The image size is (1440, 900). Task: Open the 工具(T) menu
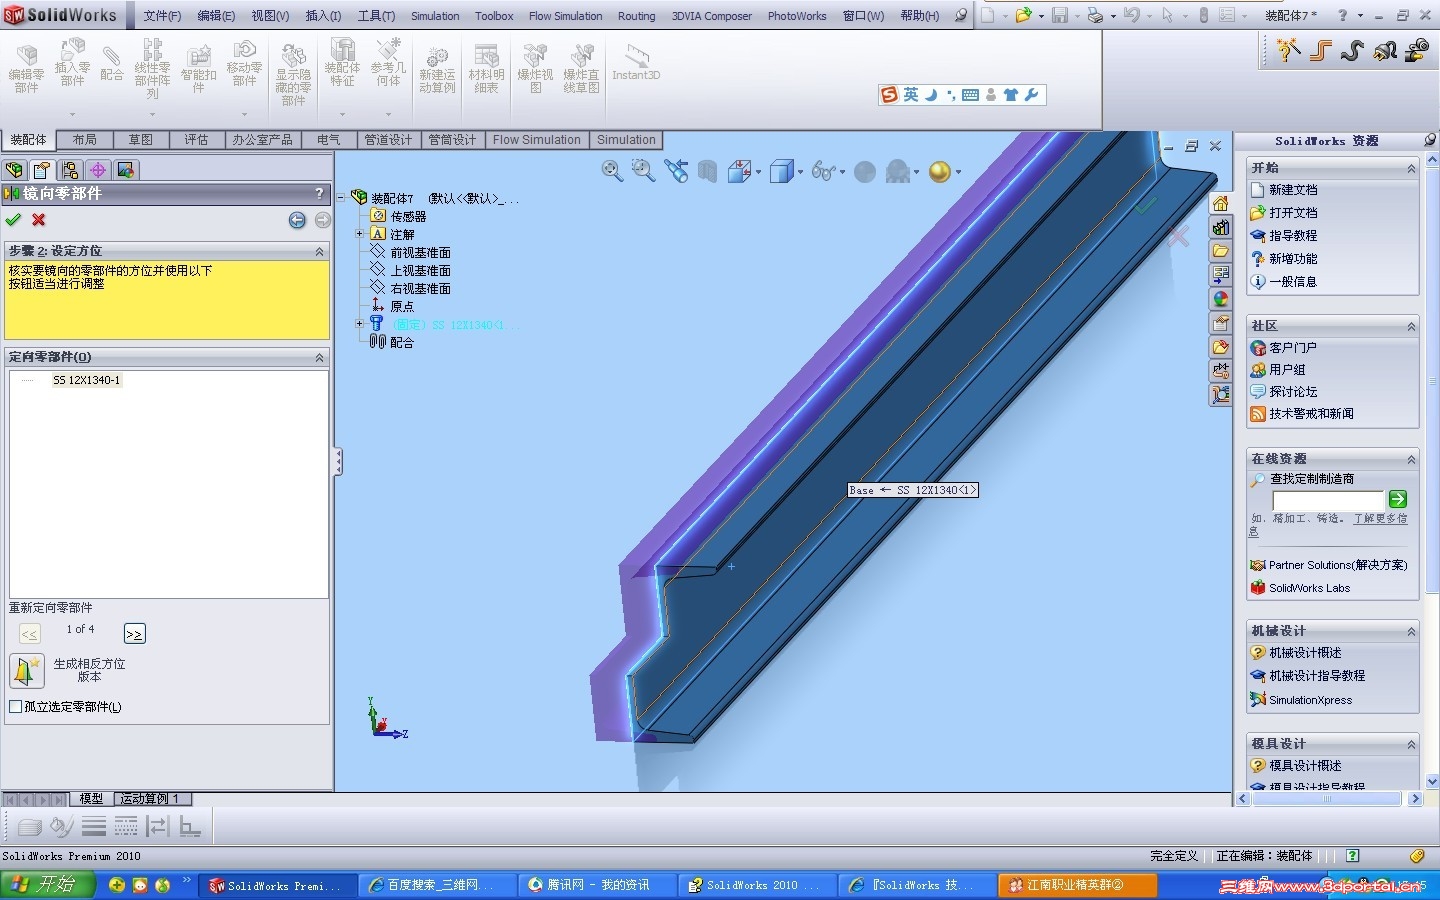click(x=376, y=16)
